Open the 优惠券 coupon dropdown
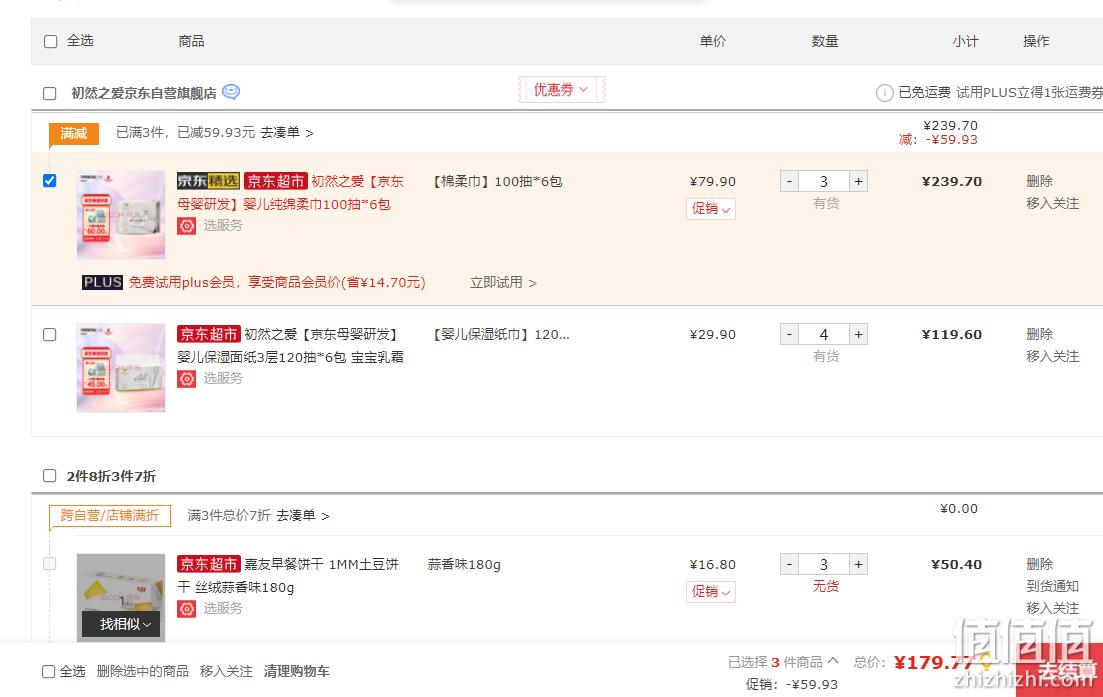 [x=561, y=89]
